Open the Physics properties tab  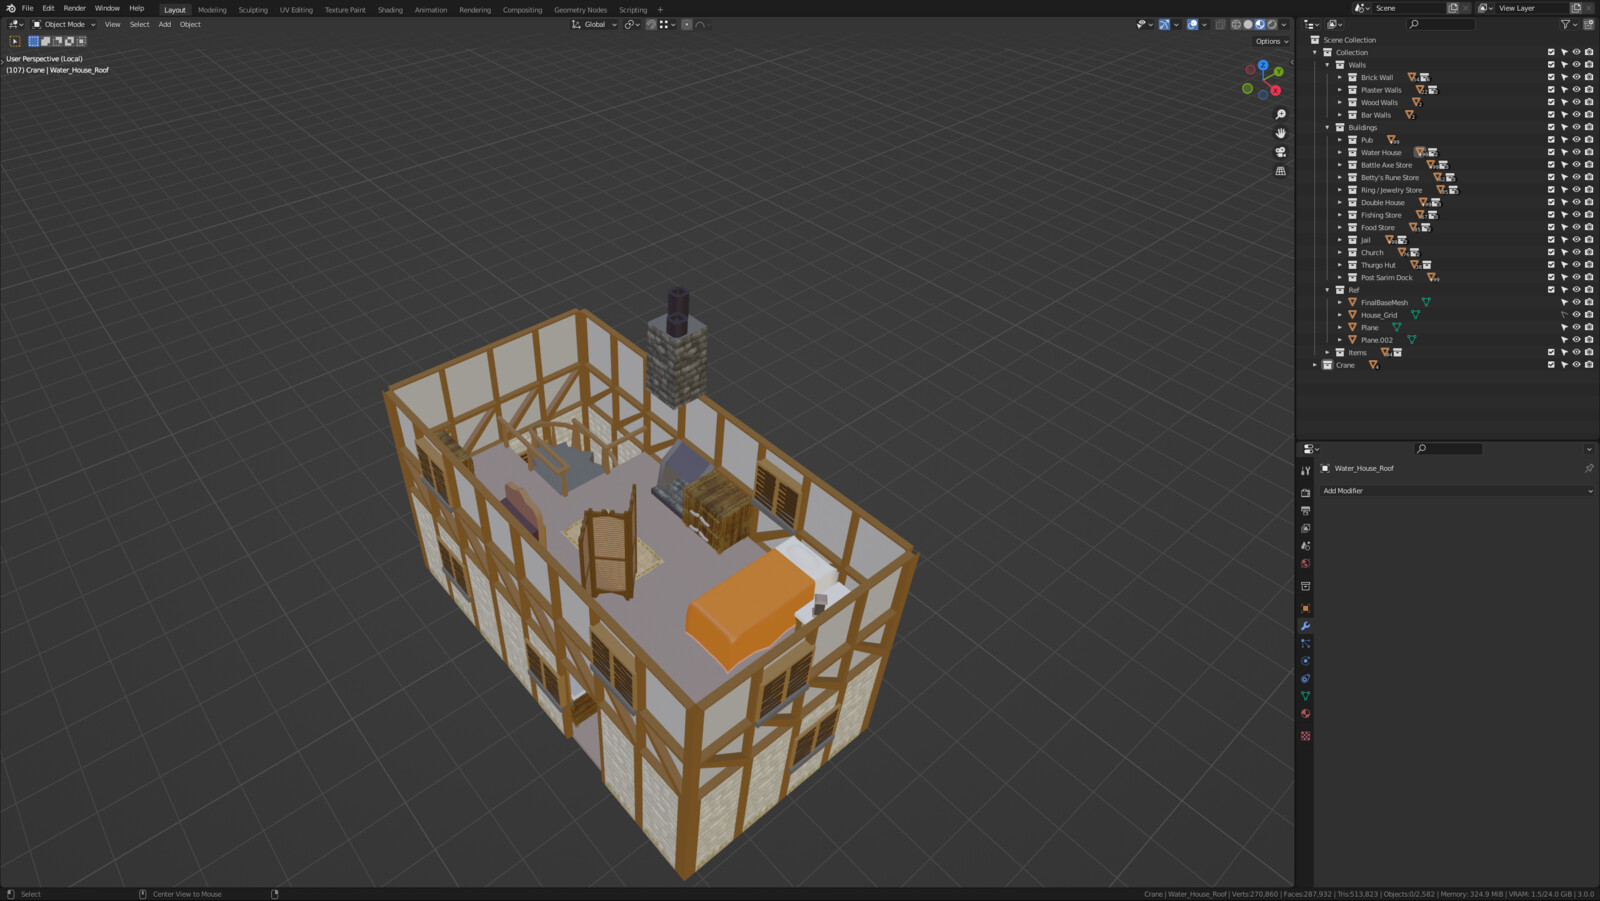click(x=1305, y=661)
